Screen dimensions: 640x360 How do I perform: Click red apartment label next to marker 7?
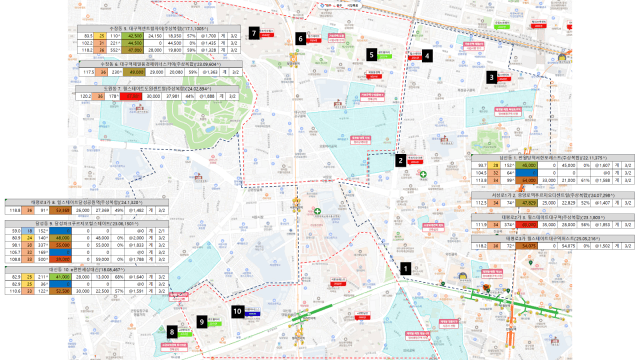[266, 33]
